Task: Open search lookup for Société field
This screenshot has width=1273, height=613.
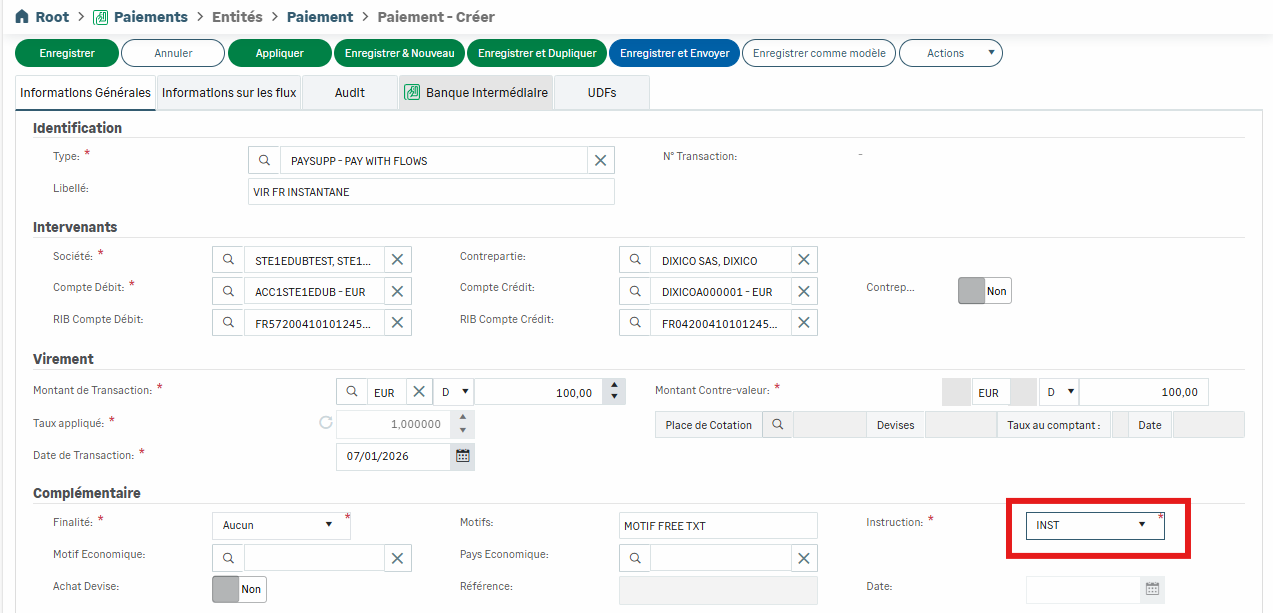Action: click(x=228, y=260)
